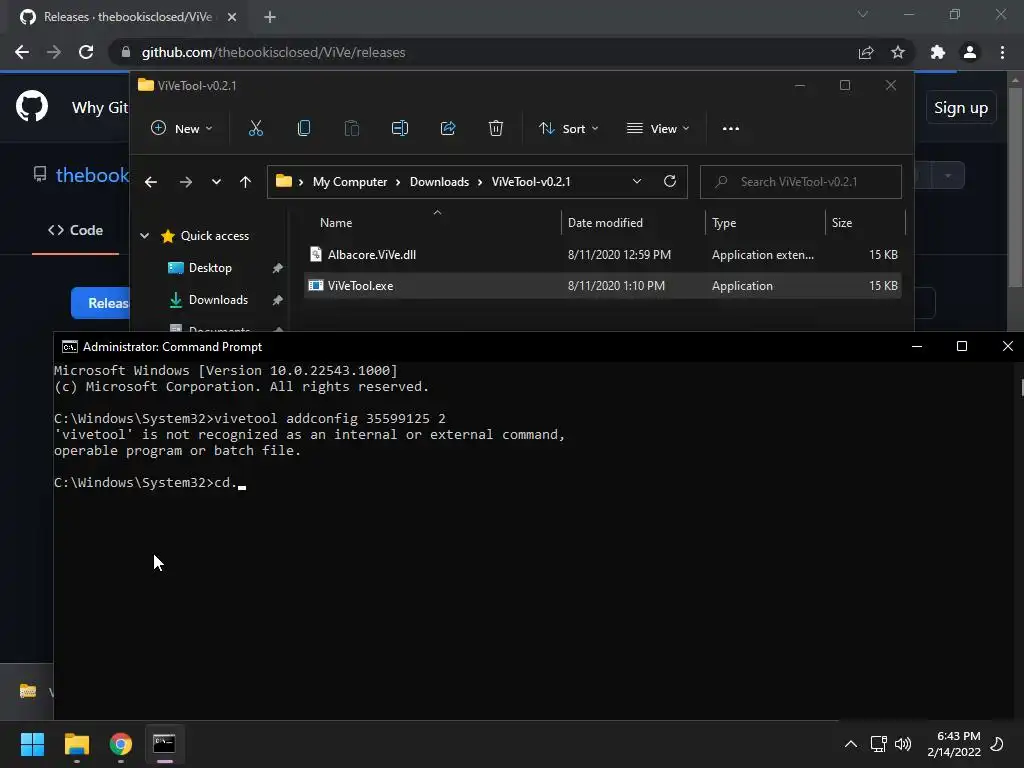Viewport: 1024px width, 768px height.
Task: Sort files by the Name column header
Action: pyautogui.click(x=336, y=223)
